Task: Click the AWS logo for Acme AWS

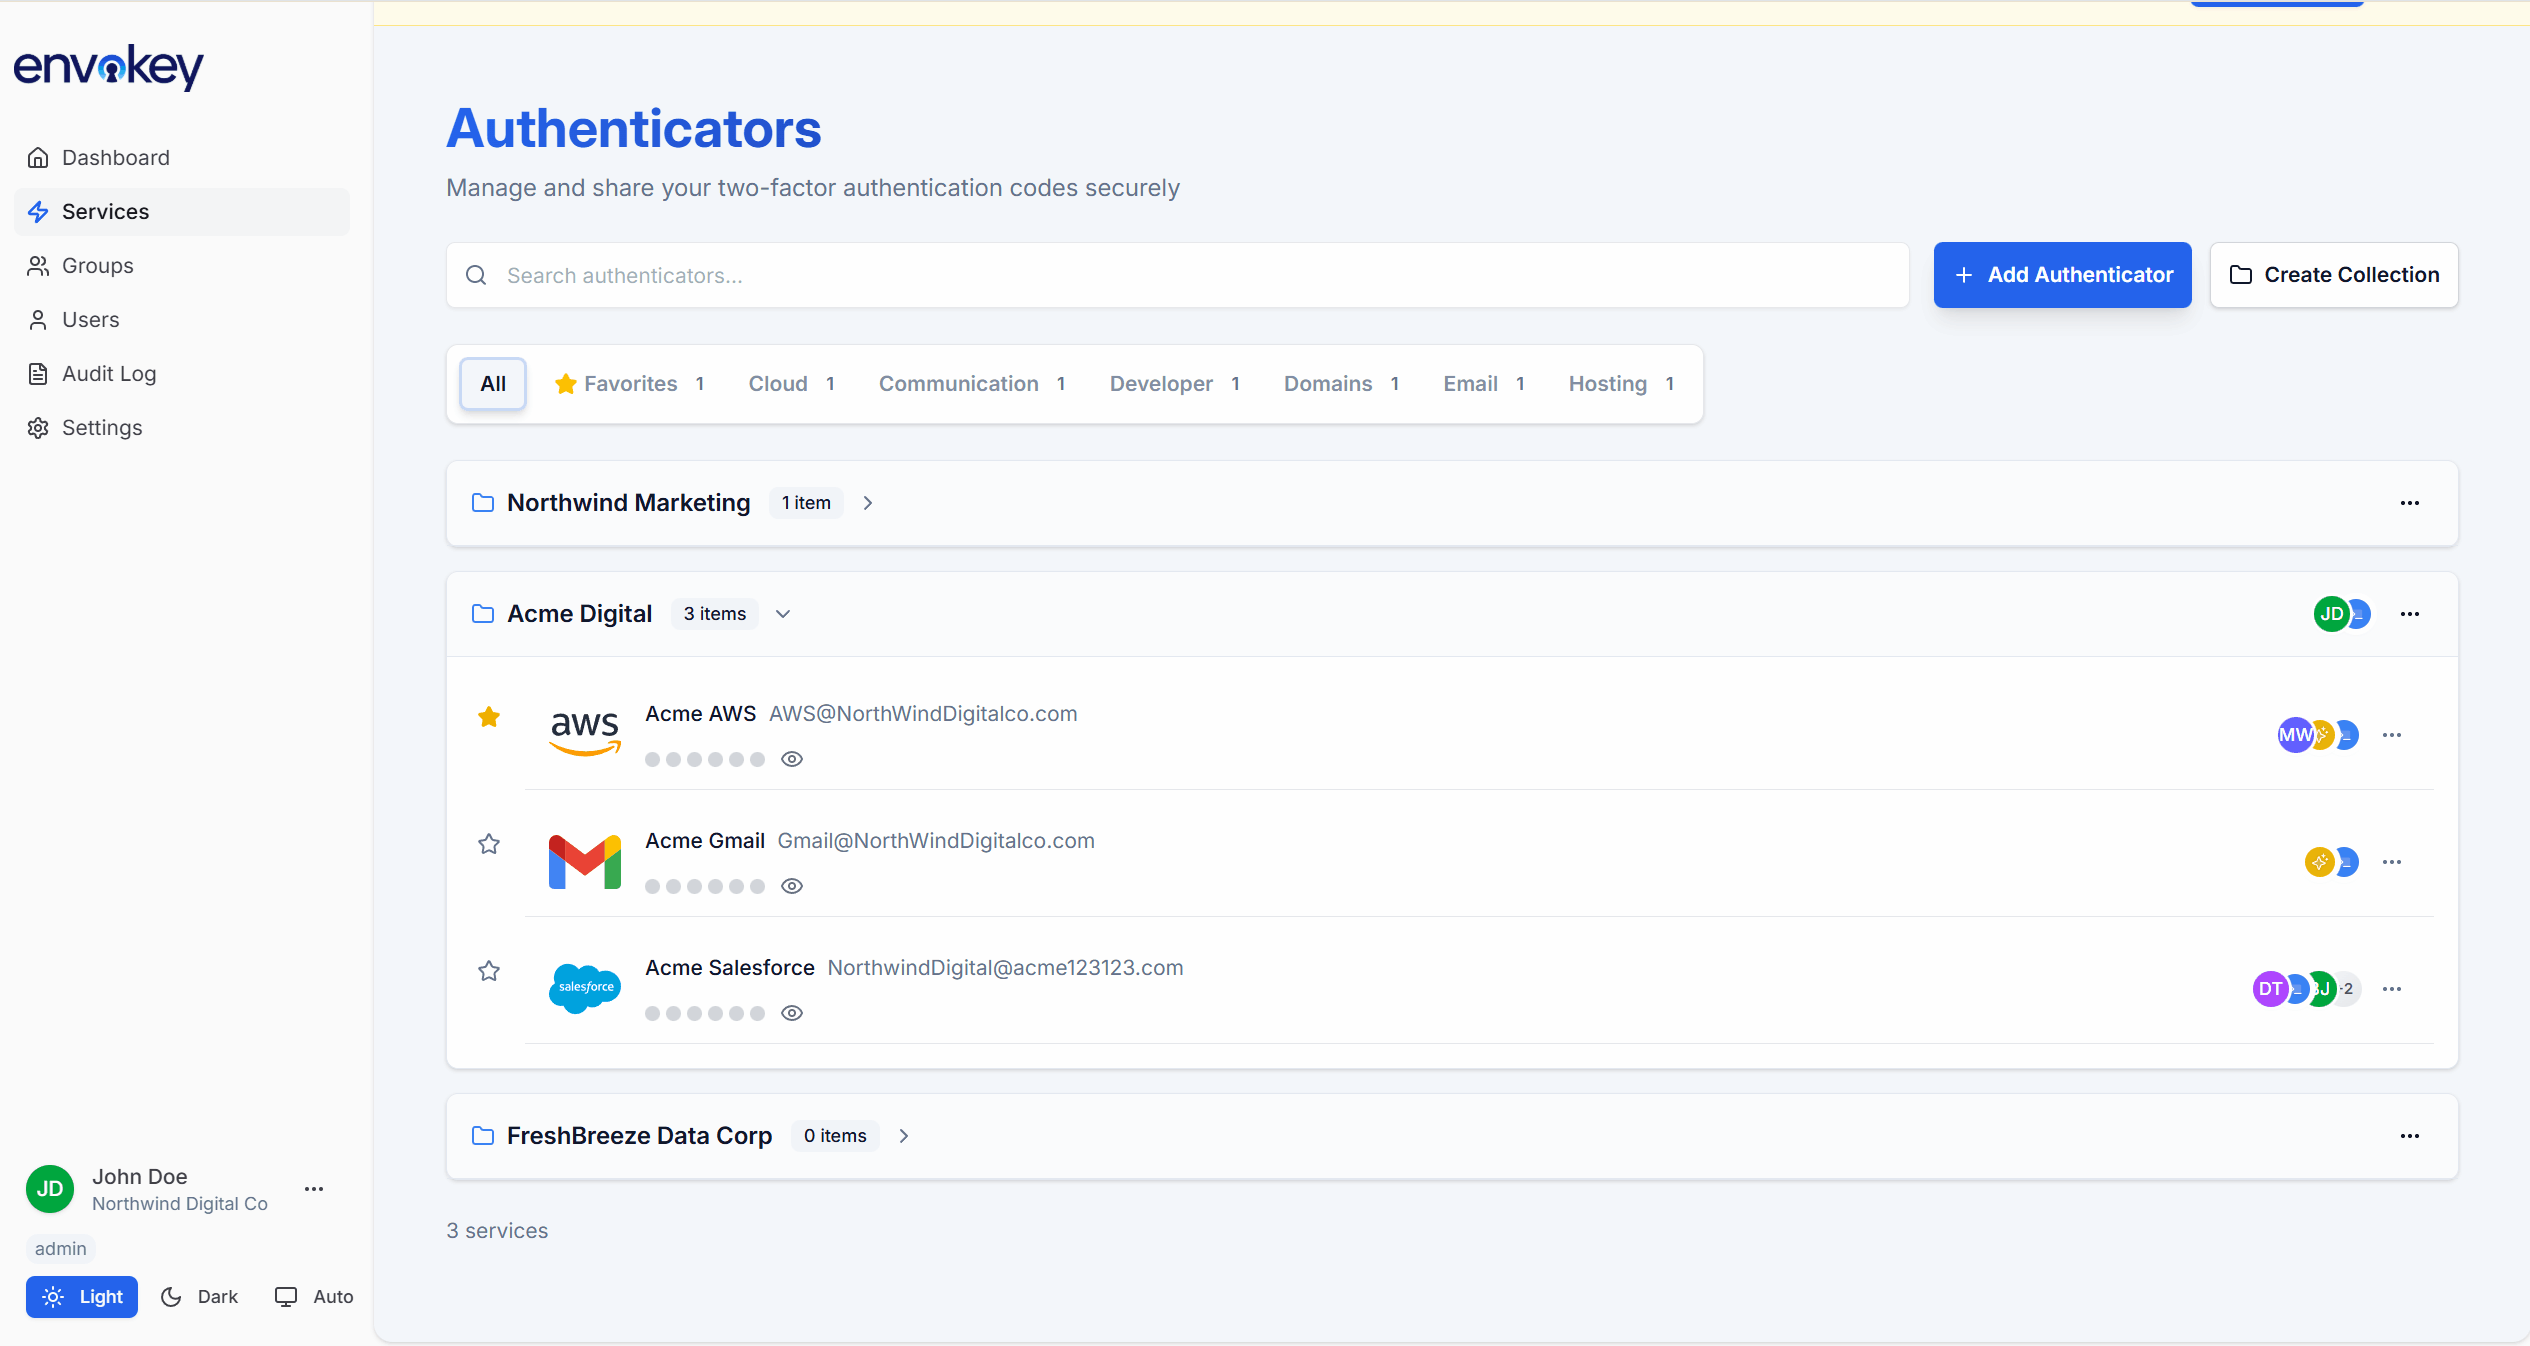Action: point(585,733)
